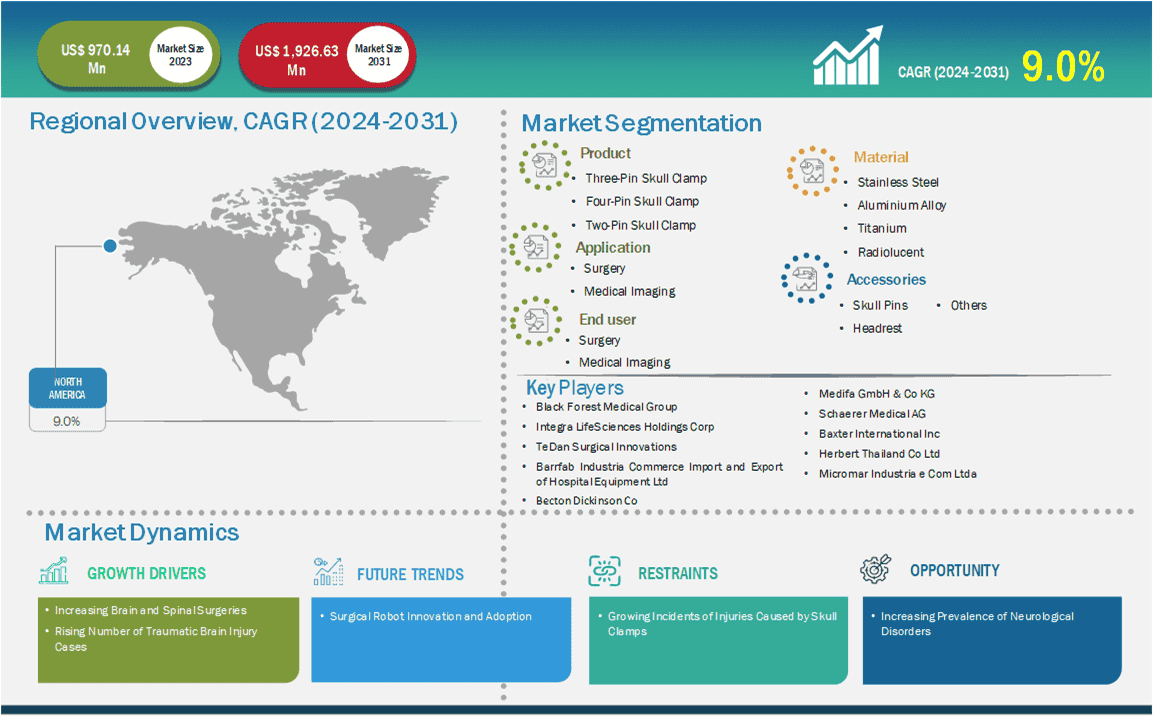This screenshot has width=1154, height=716.
Task: Select Becton Dickinson Co
Action: tap(587, 500)
